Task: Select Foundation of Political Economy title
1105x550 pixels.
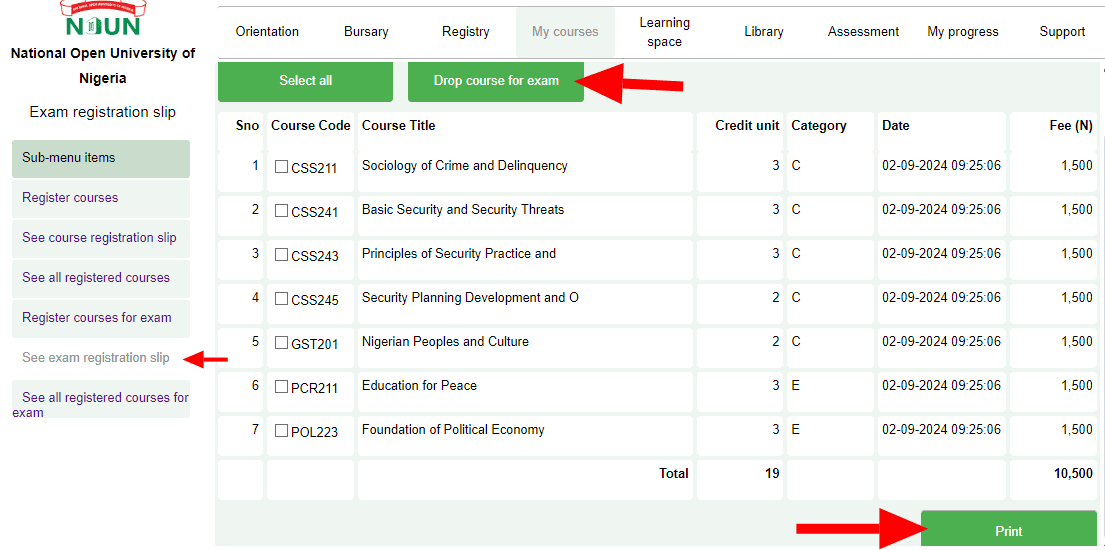Action: 453,429
